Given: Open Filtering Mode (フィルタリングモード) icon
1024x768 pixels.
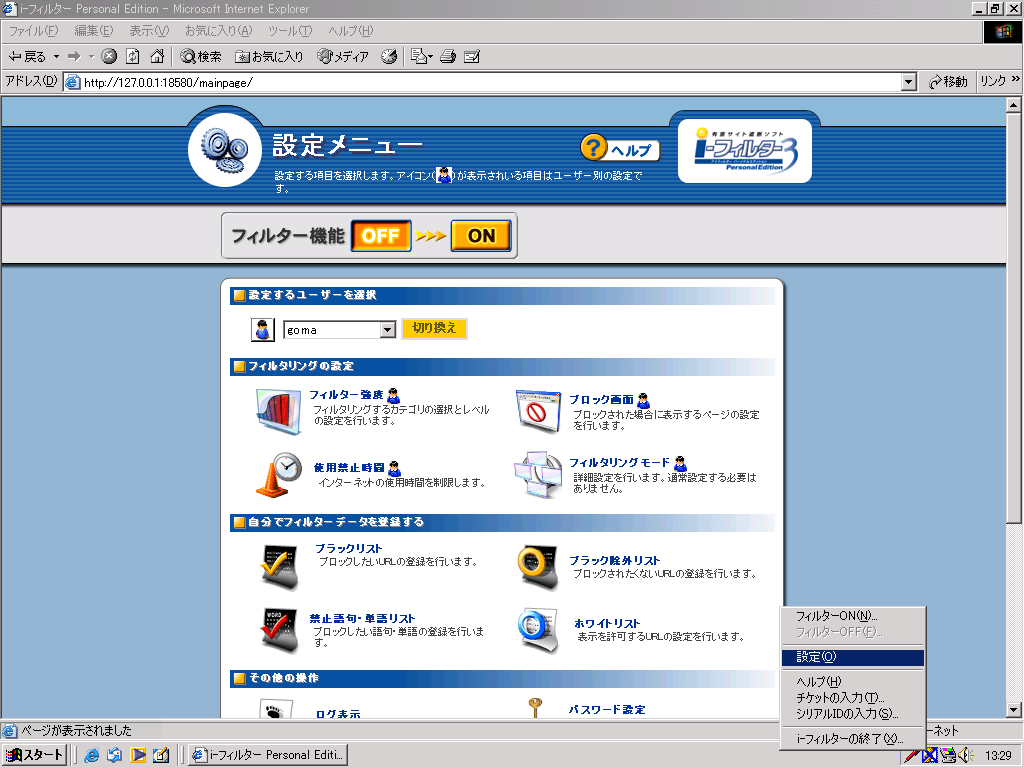Looking at the screenshot, I should click(x=538, y=477).
